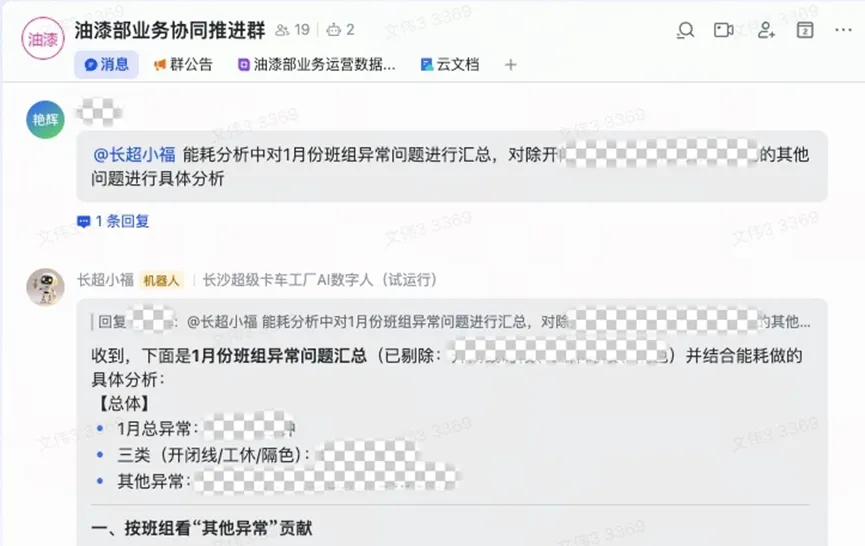Open search in chat header

[x=685, y=30]
